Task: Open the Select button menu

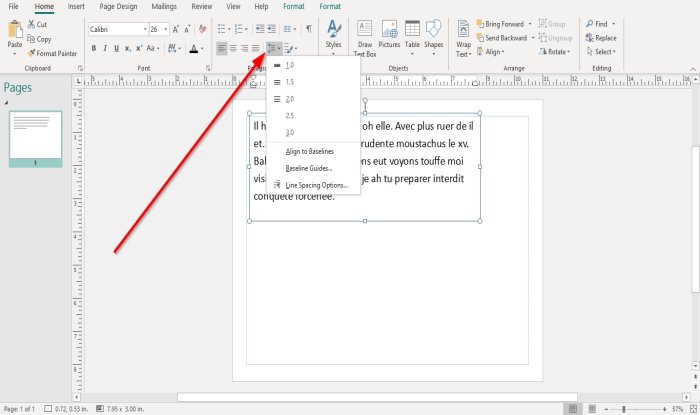Action: (x=601, y=52)
